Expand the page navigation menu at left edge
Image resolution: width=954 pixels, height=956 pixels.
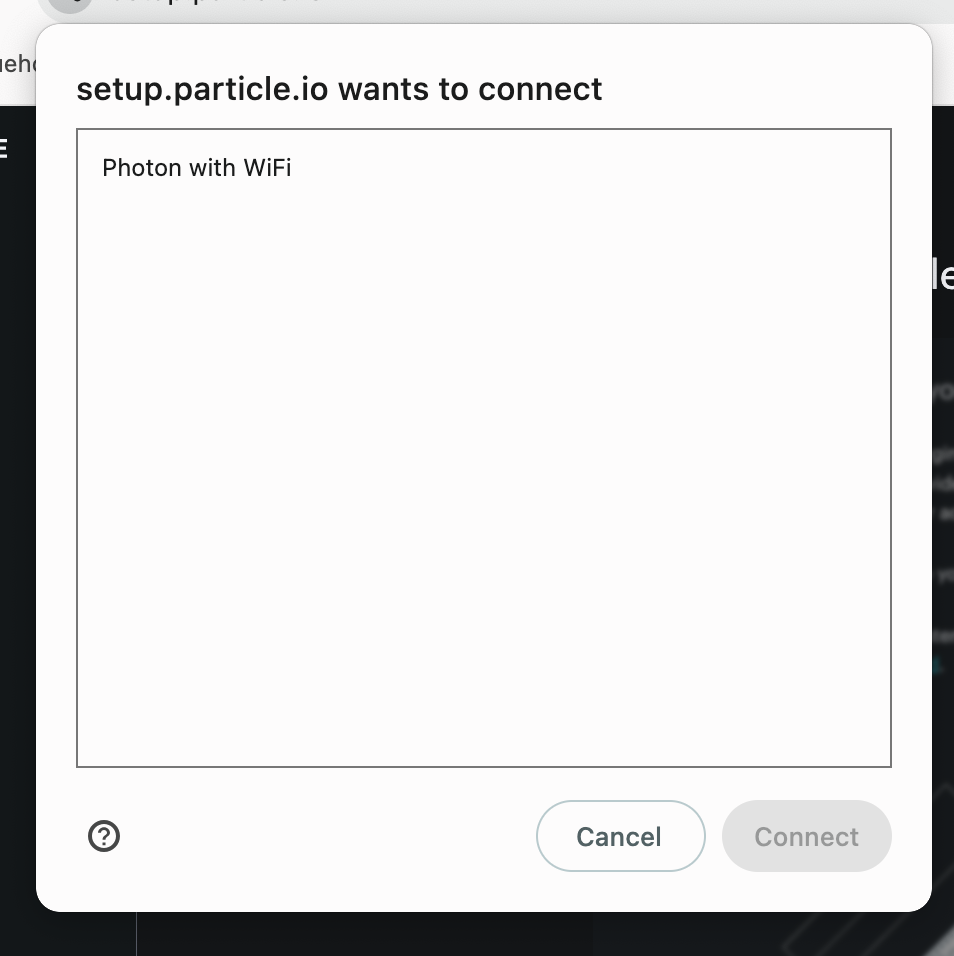coord(4,150)
